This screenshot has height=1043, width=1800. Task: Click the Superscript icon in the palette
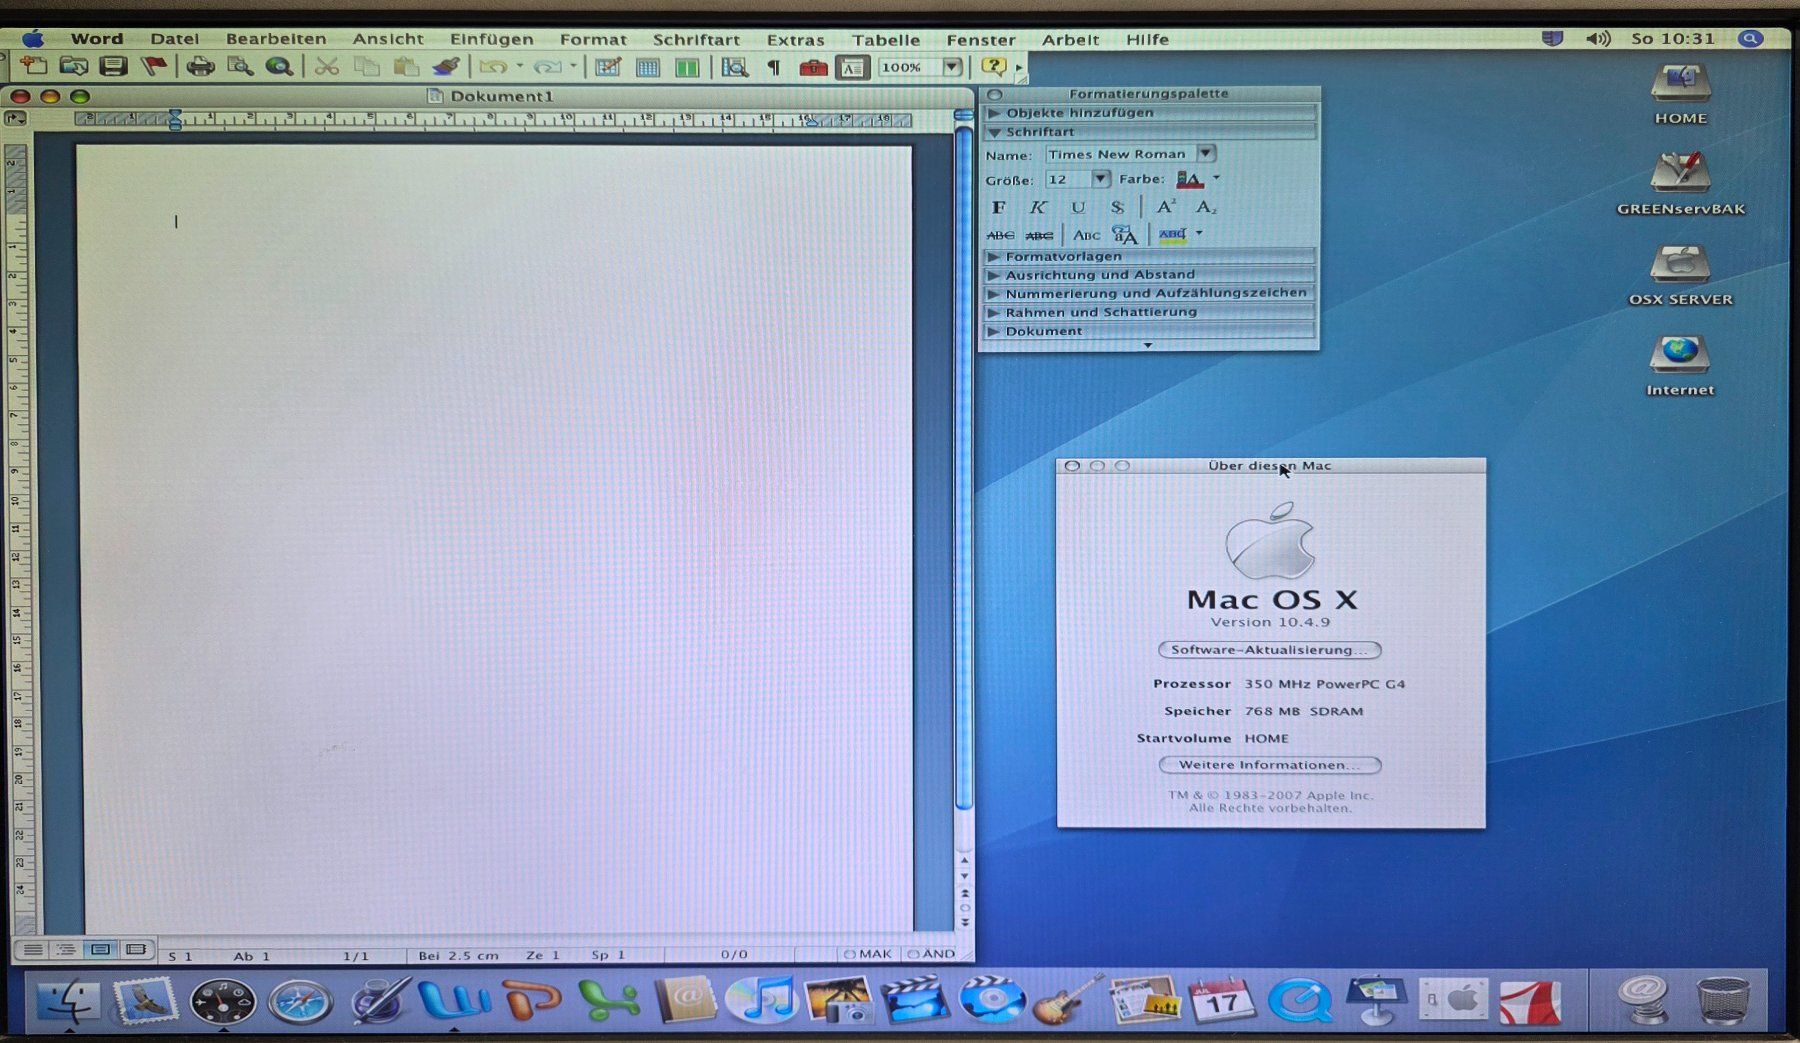1166,207
